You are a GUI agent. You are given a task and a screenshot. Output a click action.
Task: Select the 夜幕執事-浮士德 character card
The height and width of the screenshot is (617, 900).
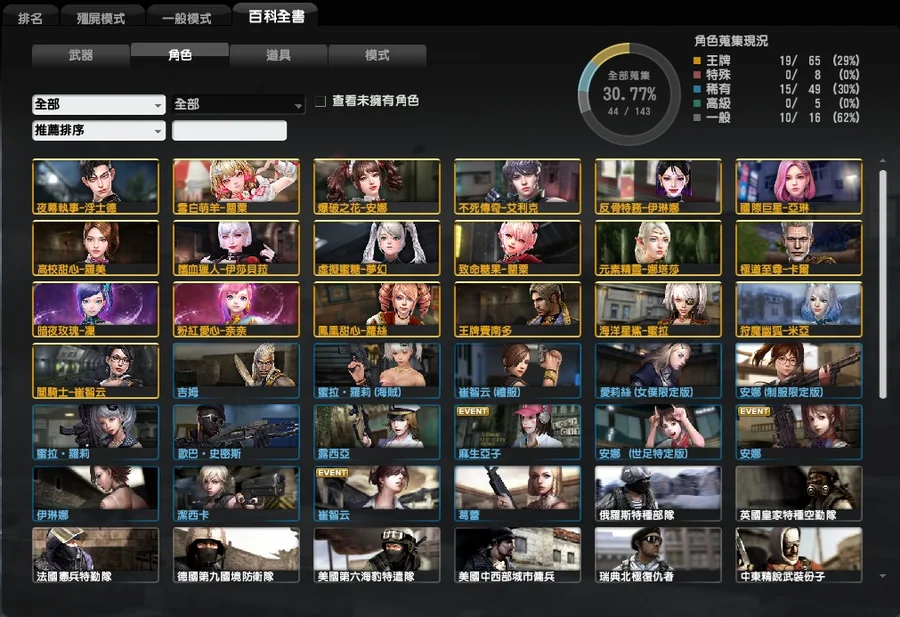95,187
